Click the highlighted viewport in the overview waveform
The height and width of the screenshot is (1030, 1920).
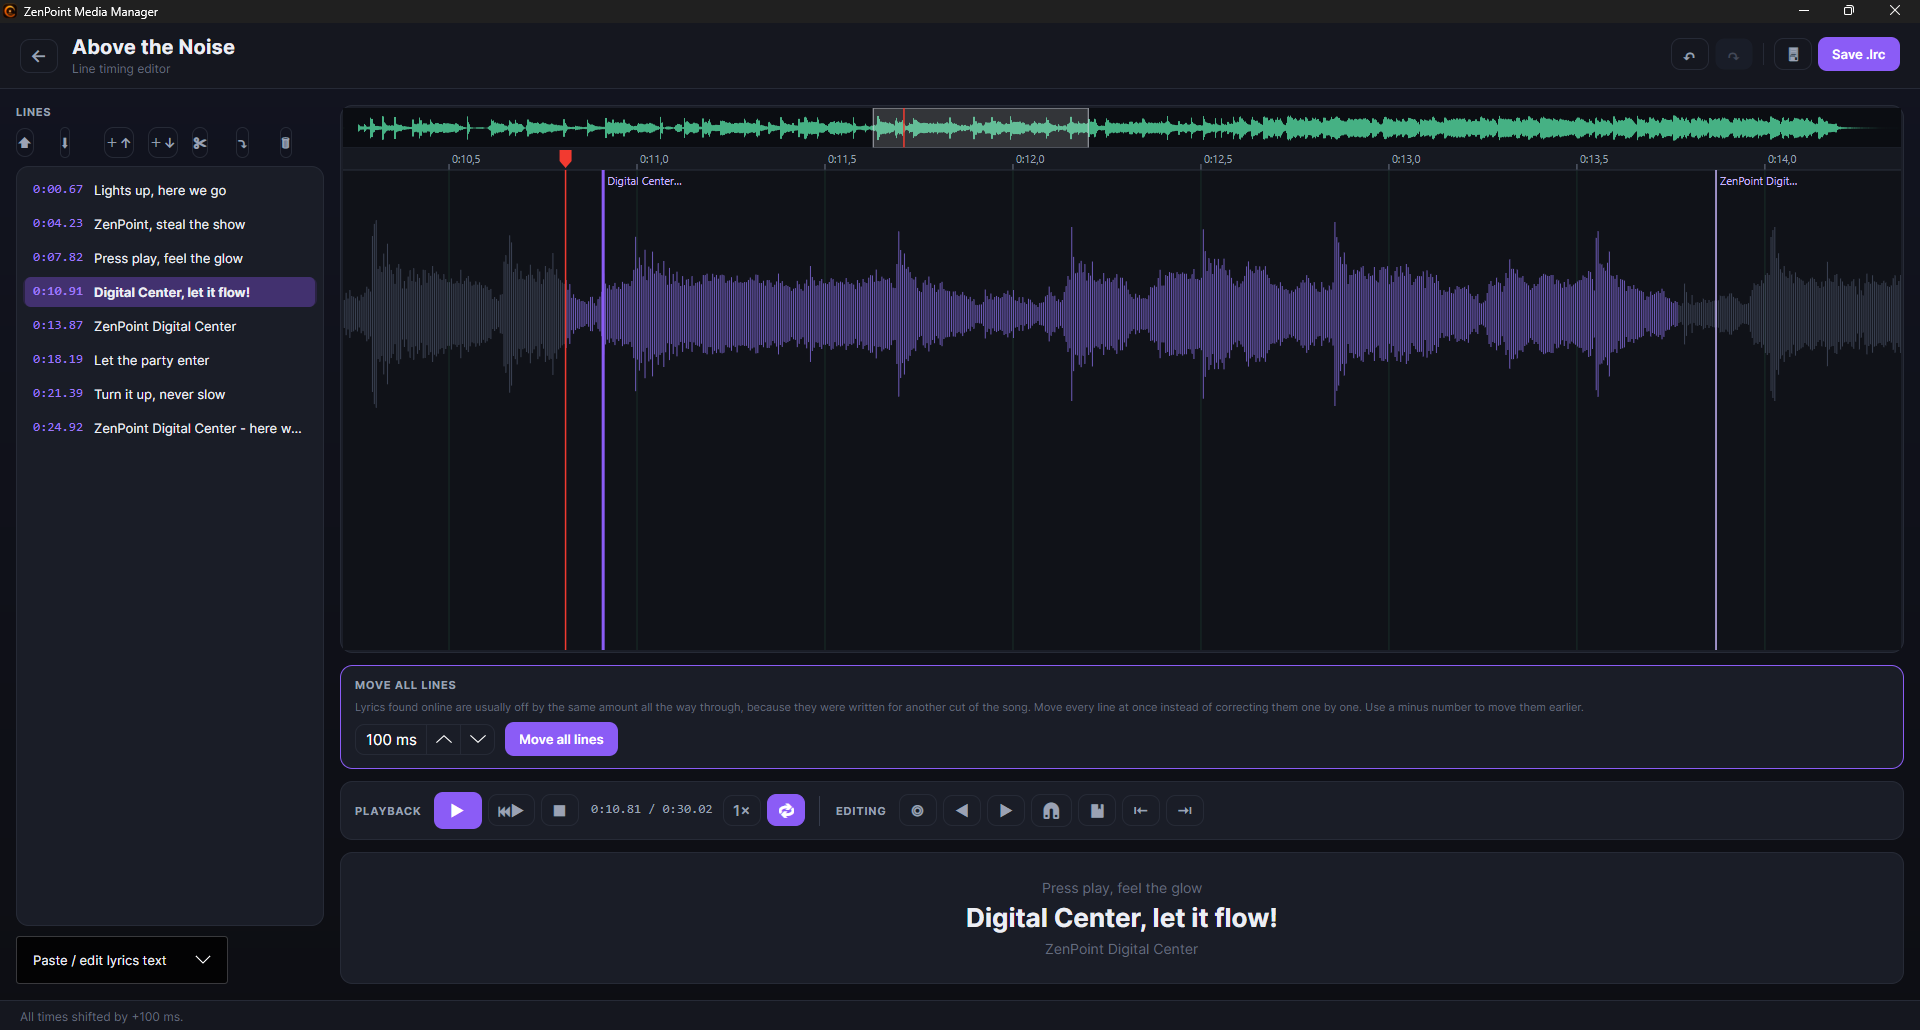click(x=980, y=128)
